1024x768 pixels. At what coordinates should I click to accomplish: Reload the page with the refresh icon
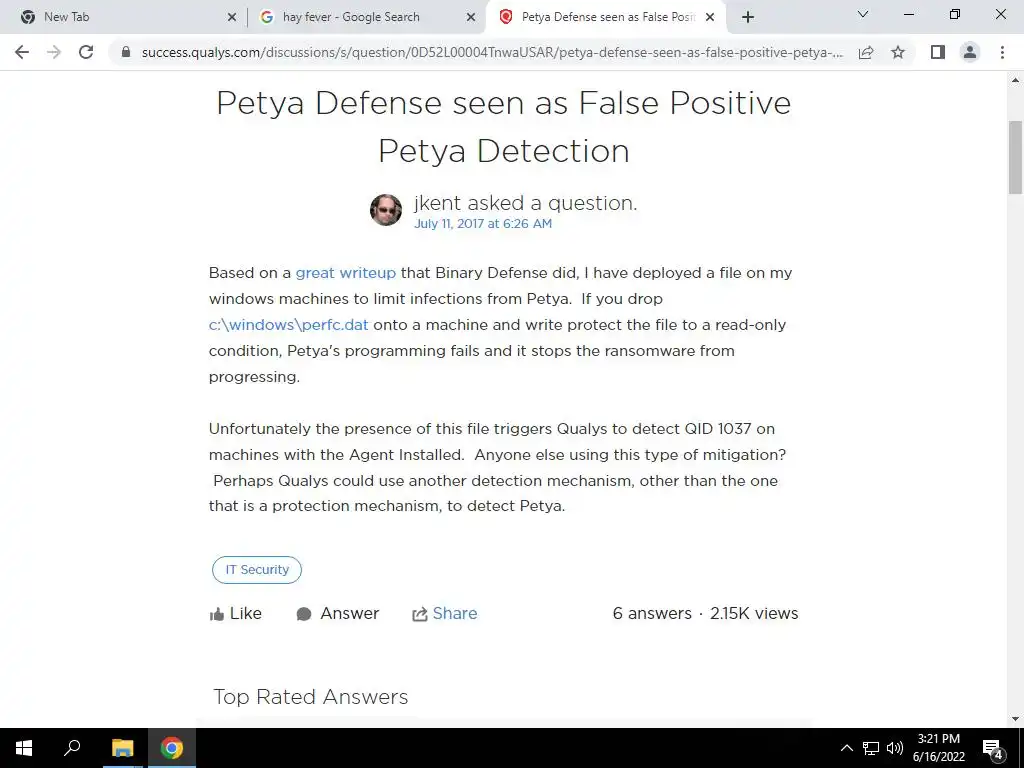(x=86, y=52)
